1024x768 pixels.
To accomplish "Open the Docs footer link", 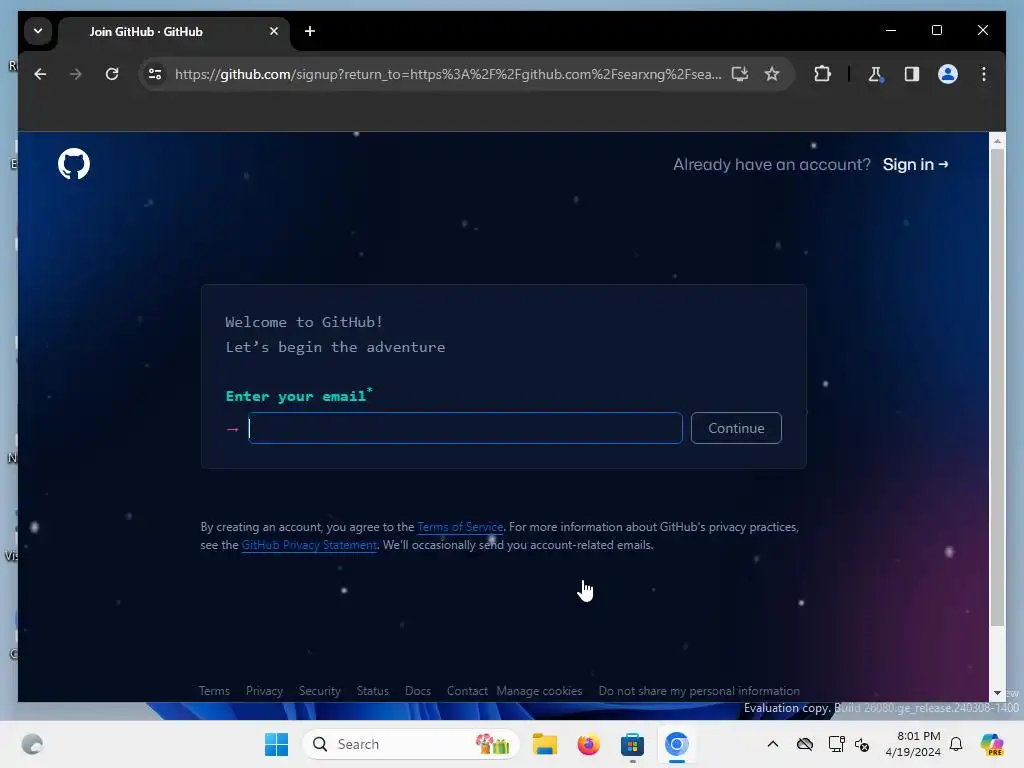I will pyautogui.click(x=417, y=691).
